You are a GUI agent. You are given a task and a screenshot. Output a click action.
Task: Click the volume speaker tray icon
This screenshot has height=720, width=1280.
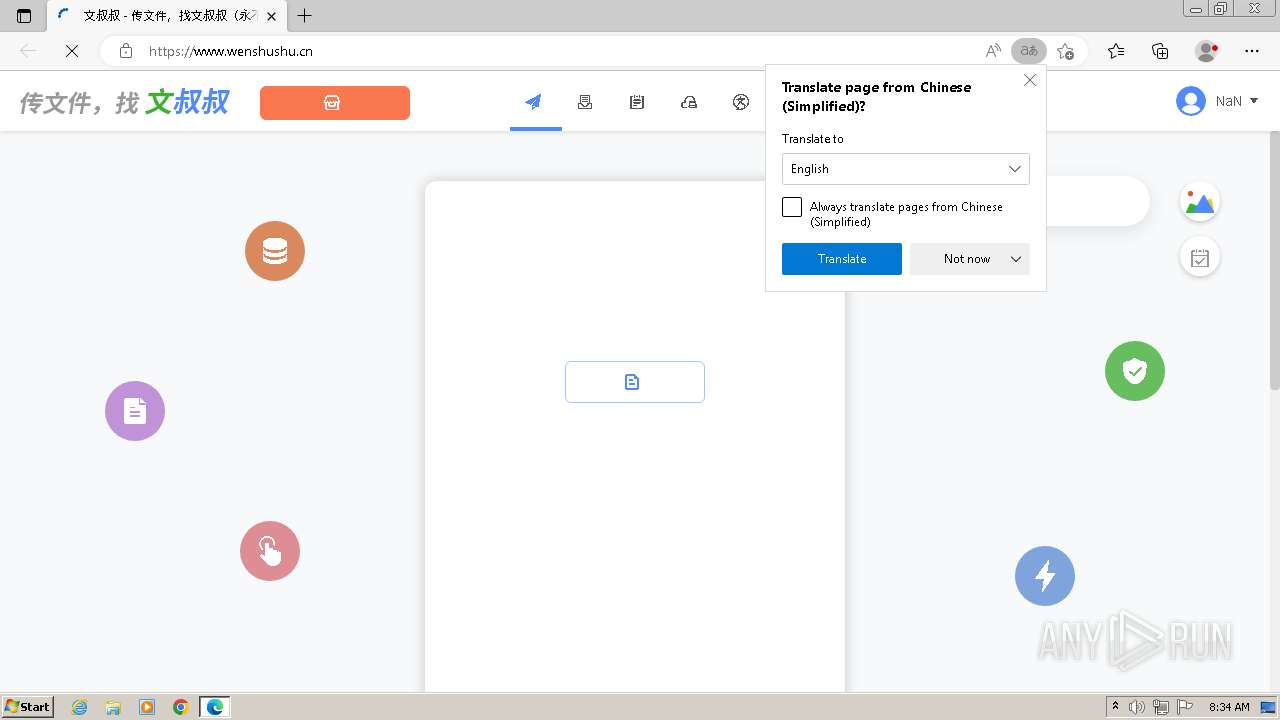pos(1136,707)
